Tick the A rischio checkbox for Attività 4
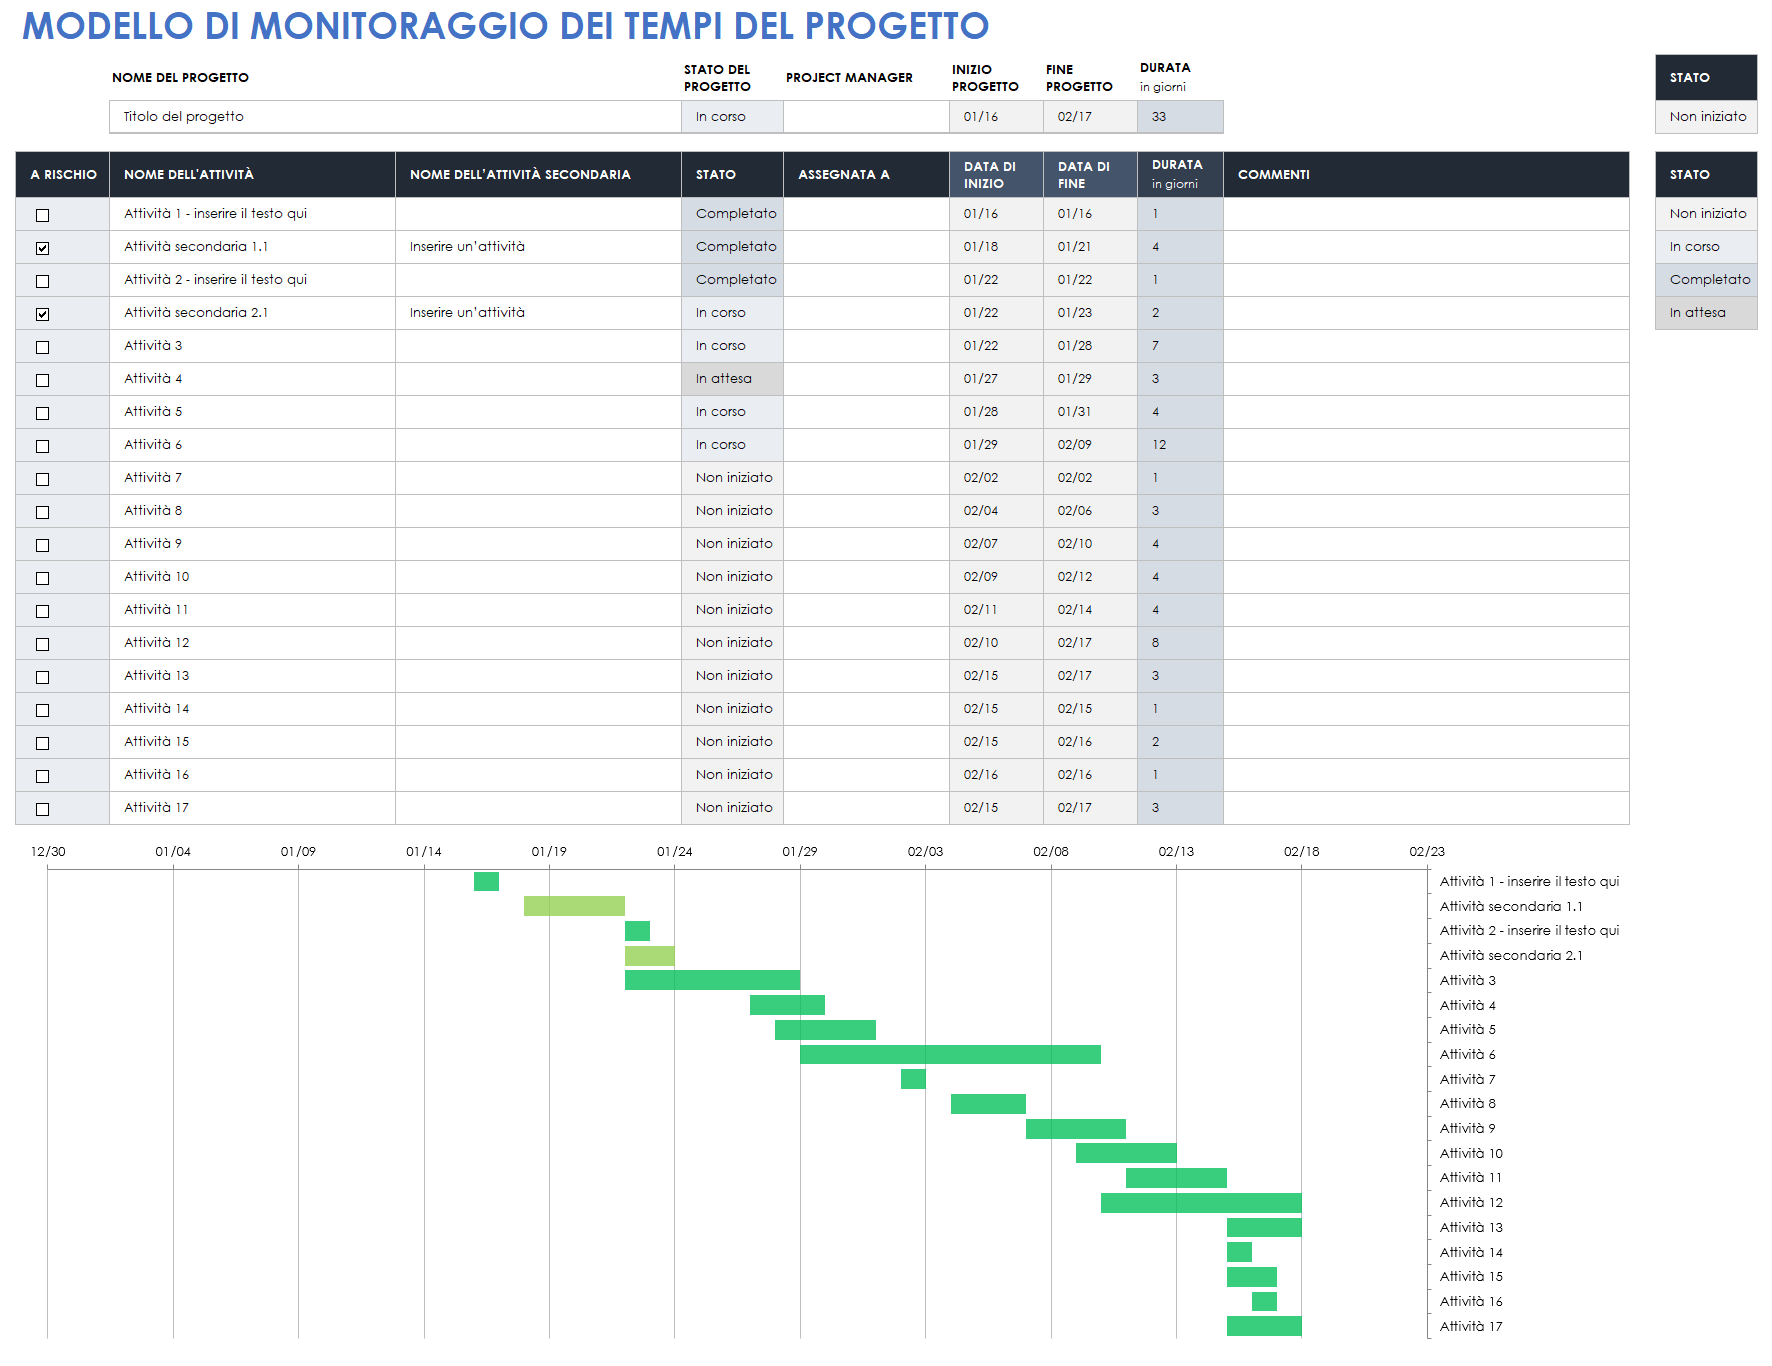 (x=42, y=380)
